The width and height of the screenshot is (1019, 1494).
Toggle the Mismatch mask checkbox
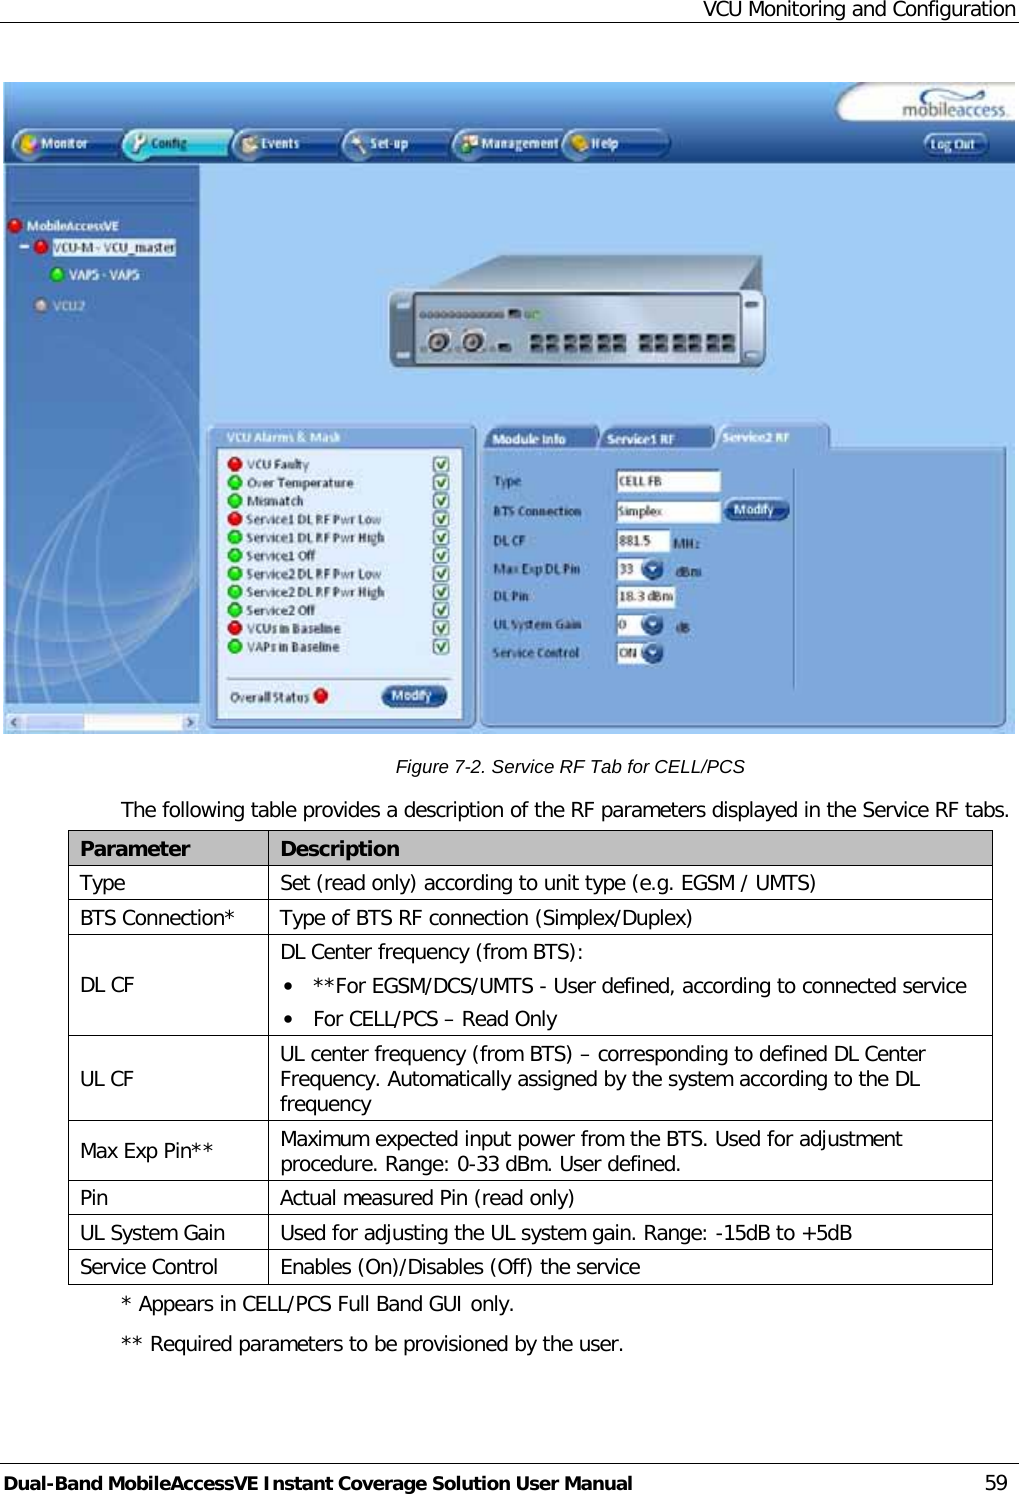click(441, 501)
